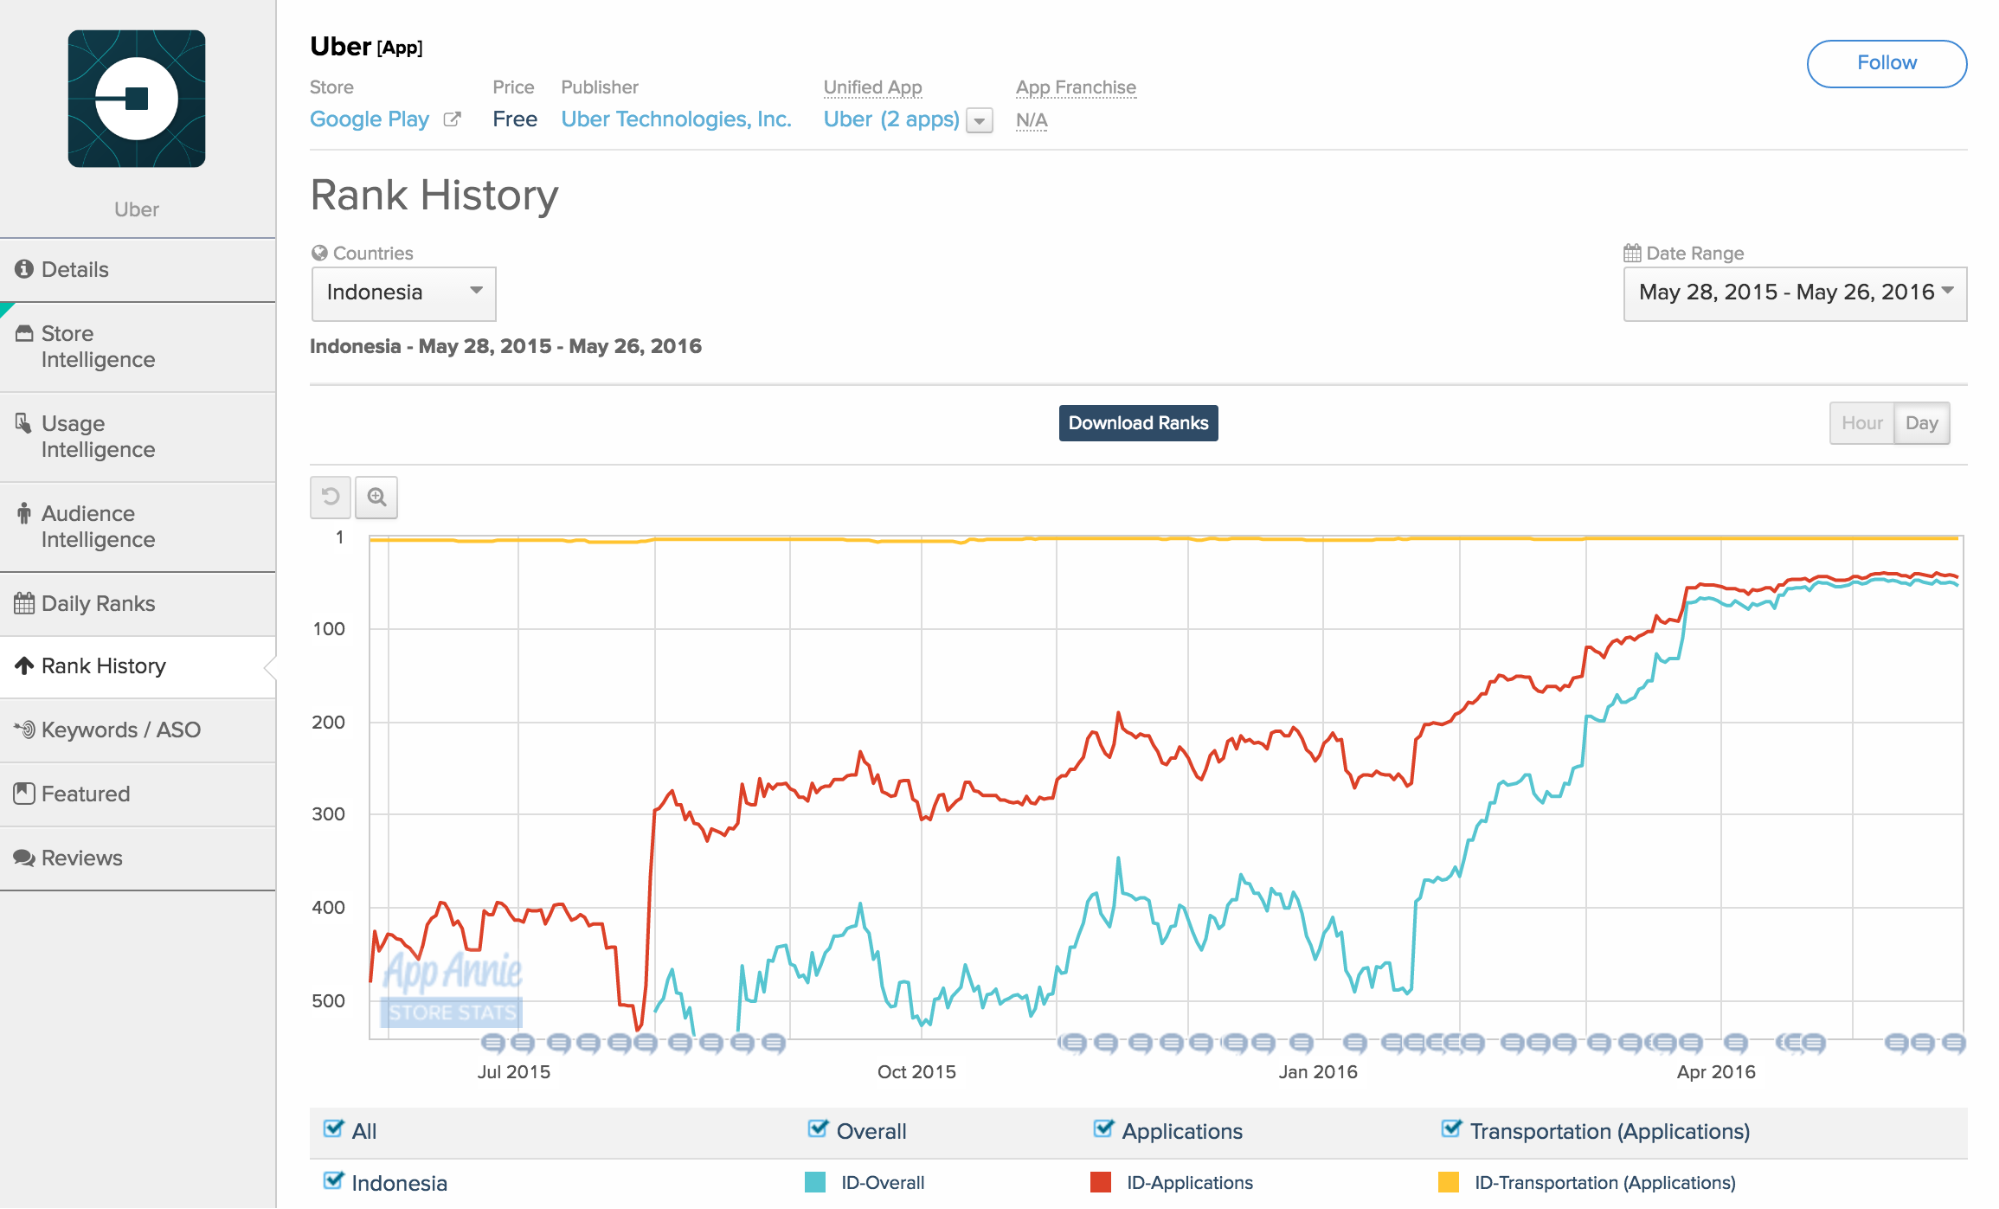This screenshot has width=1999, height=1209.
Task: Click the Details info icon
Action: [x=24, y=269]
